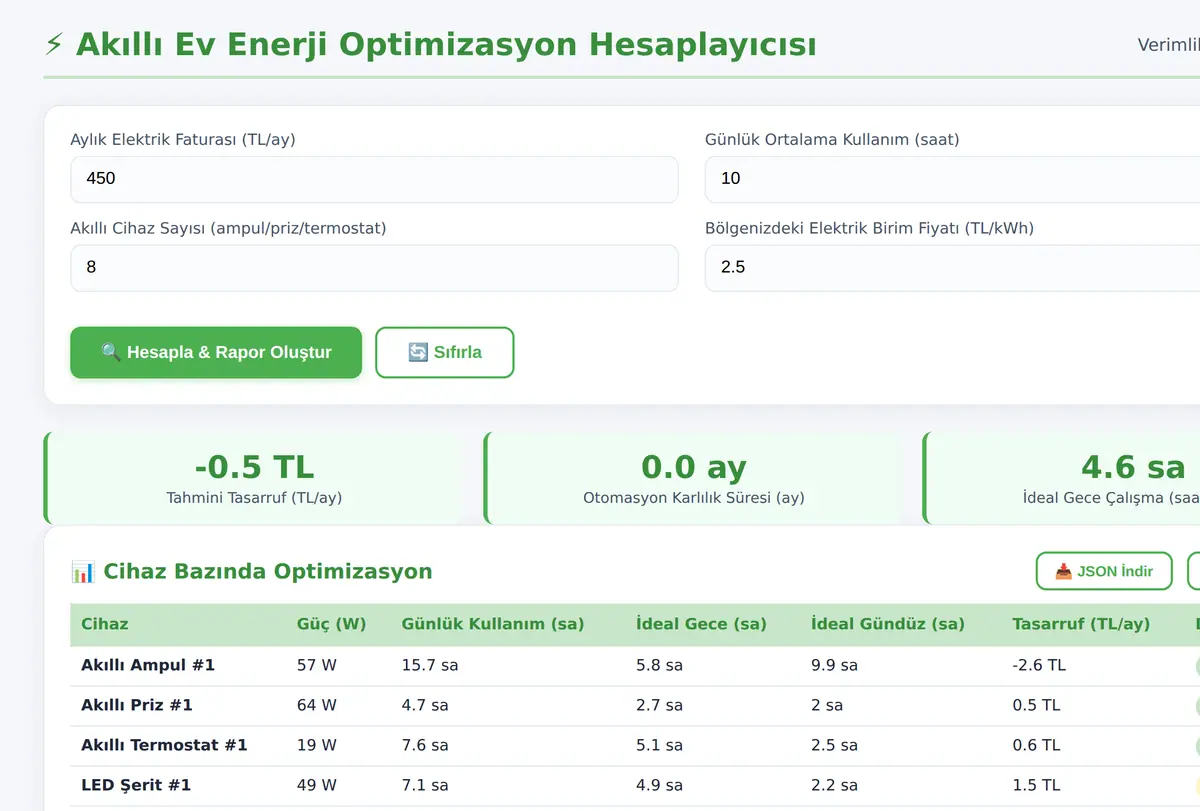Click the Tasarruf (TL/ay) column header

click(x=1081, y=624)
